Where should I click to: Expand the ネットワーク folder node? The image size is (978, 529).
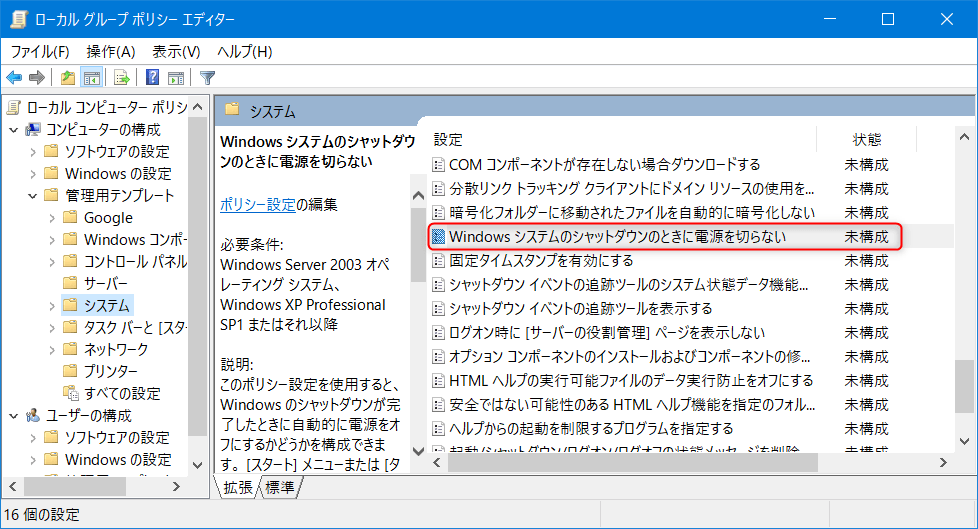(52, 350)
